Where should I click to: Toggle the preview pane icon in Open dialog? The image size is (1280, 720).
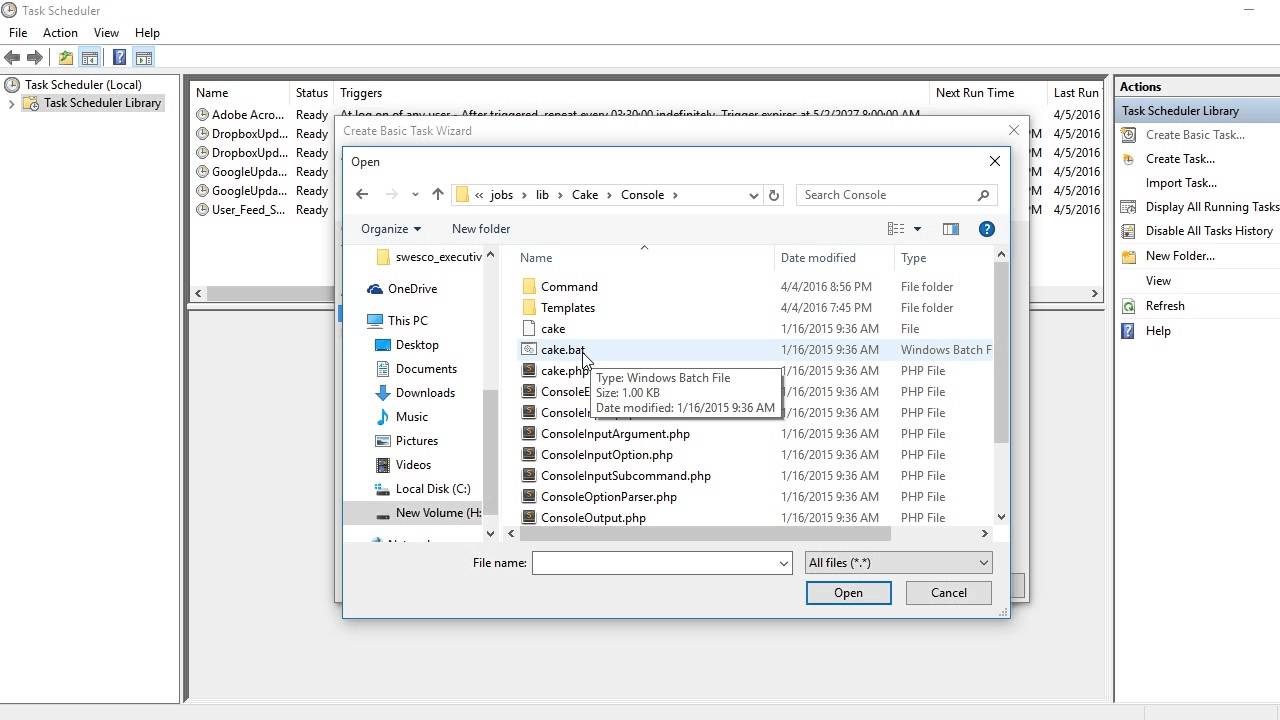[x=950, y=229]
